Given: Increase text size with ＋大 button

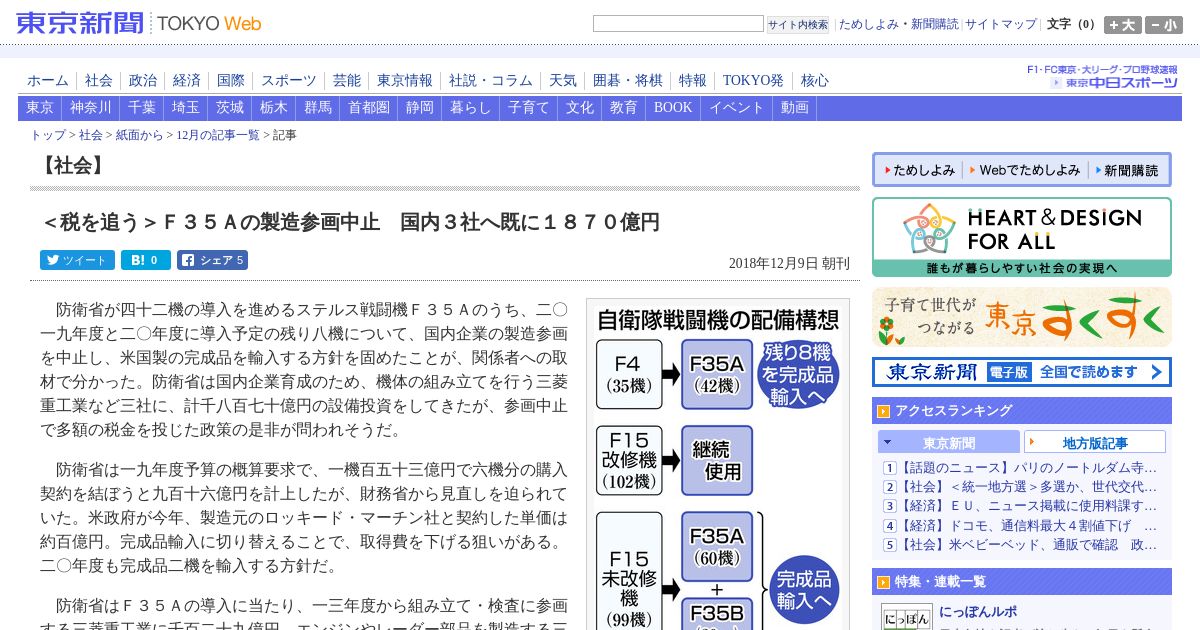Looking at the screenshot, I should click(x=1122, y=25).
